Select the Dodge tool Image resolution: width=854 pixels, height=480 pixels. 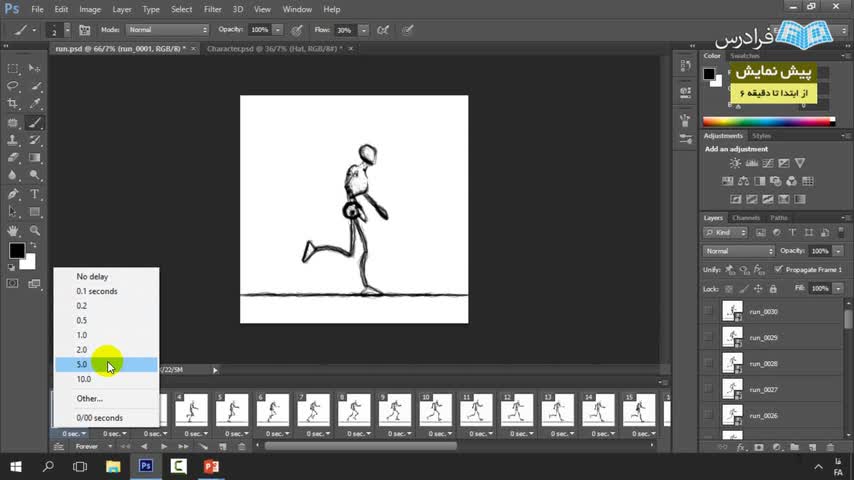34,175
